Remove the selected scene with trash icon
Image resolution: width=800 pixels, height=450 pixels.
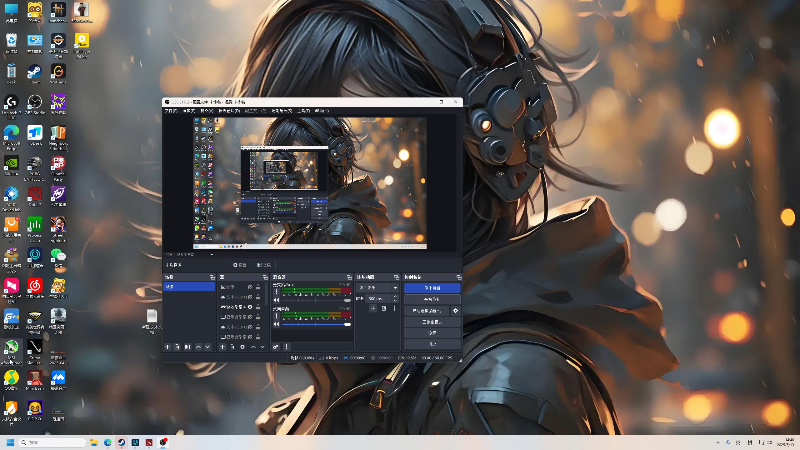coord(177,347)
